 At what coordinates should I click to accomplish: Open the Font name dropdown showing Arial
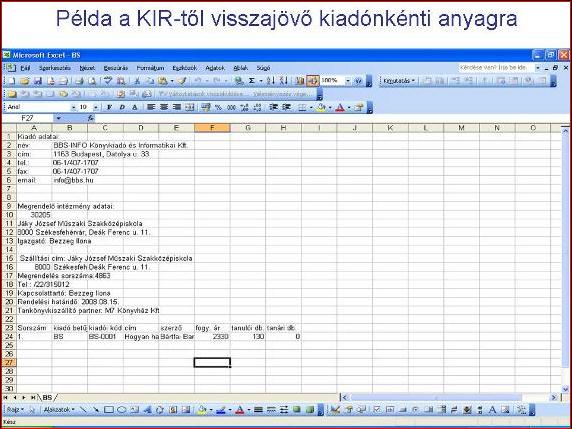click(73, 107)
